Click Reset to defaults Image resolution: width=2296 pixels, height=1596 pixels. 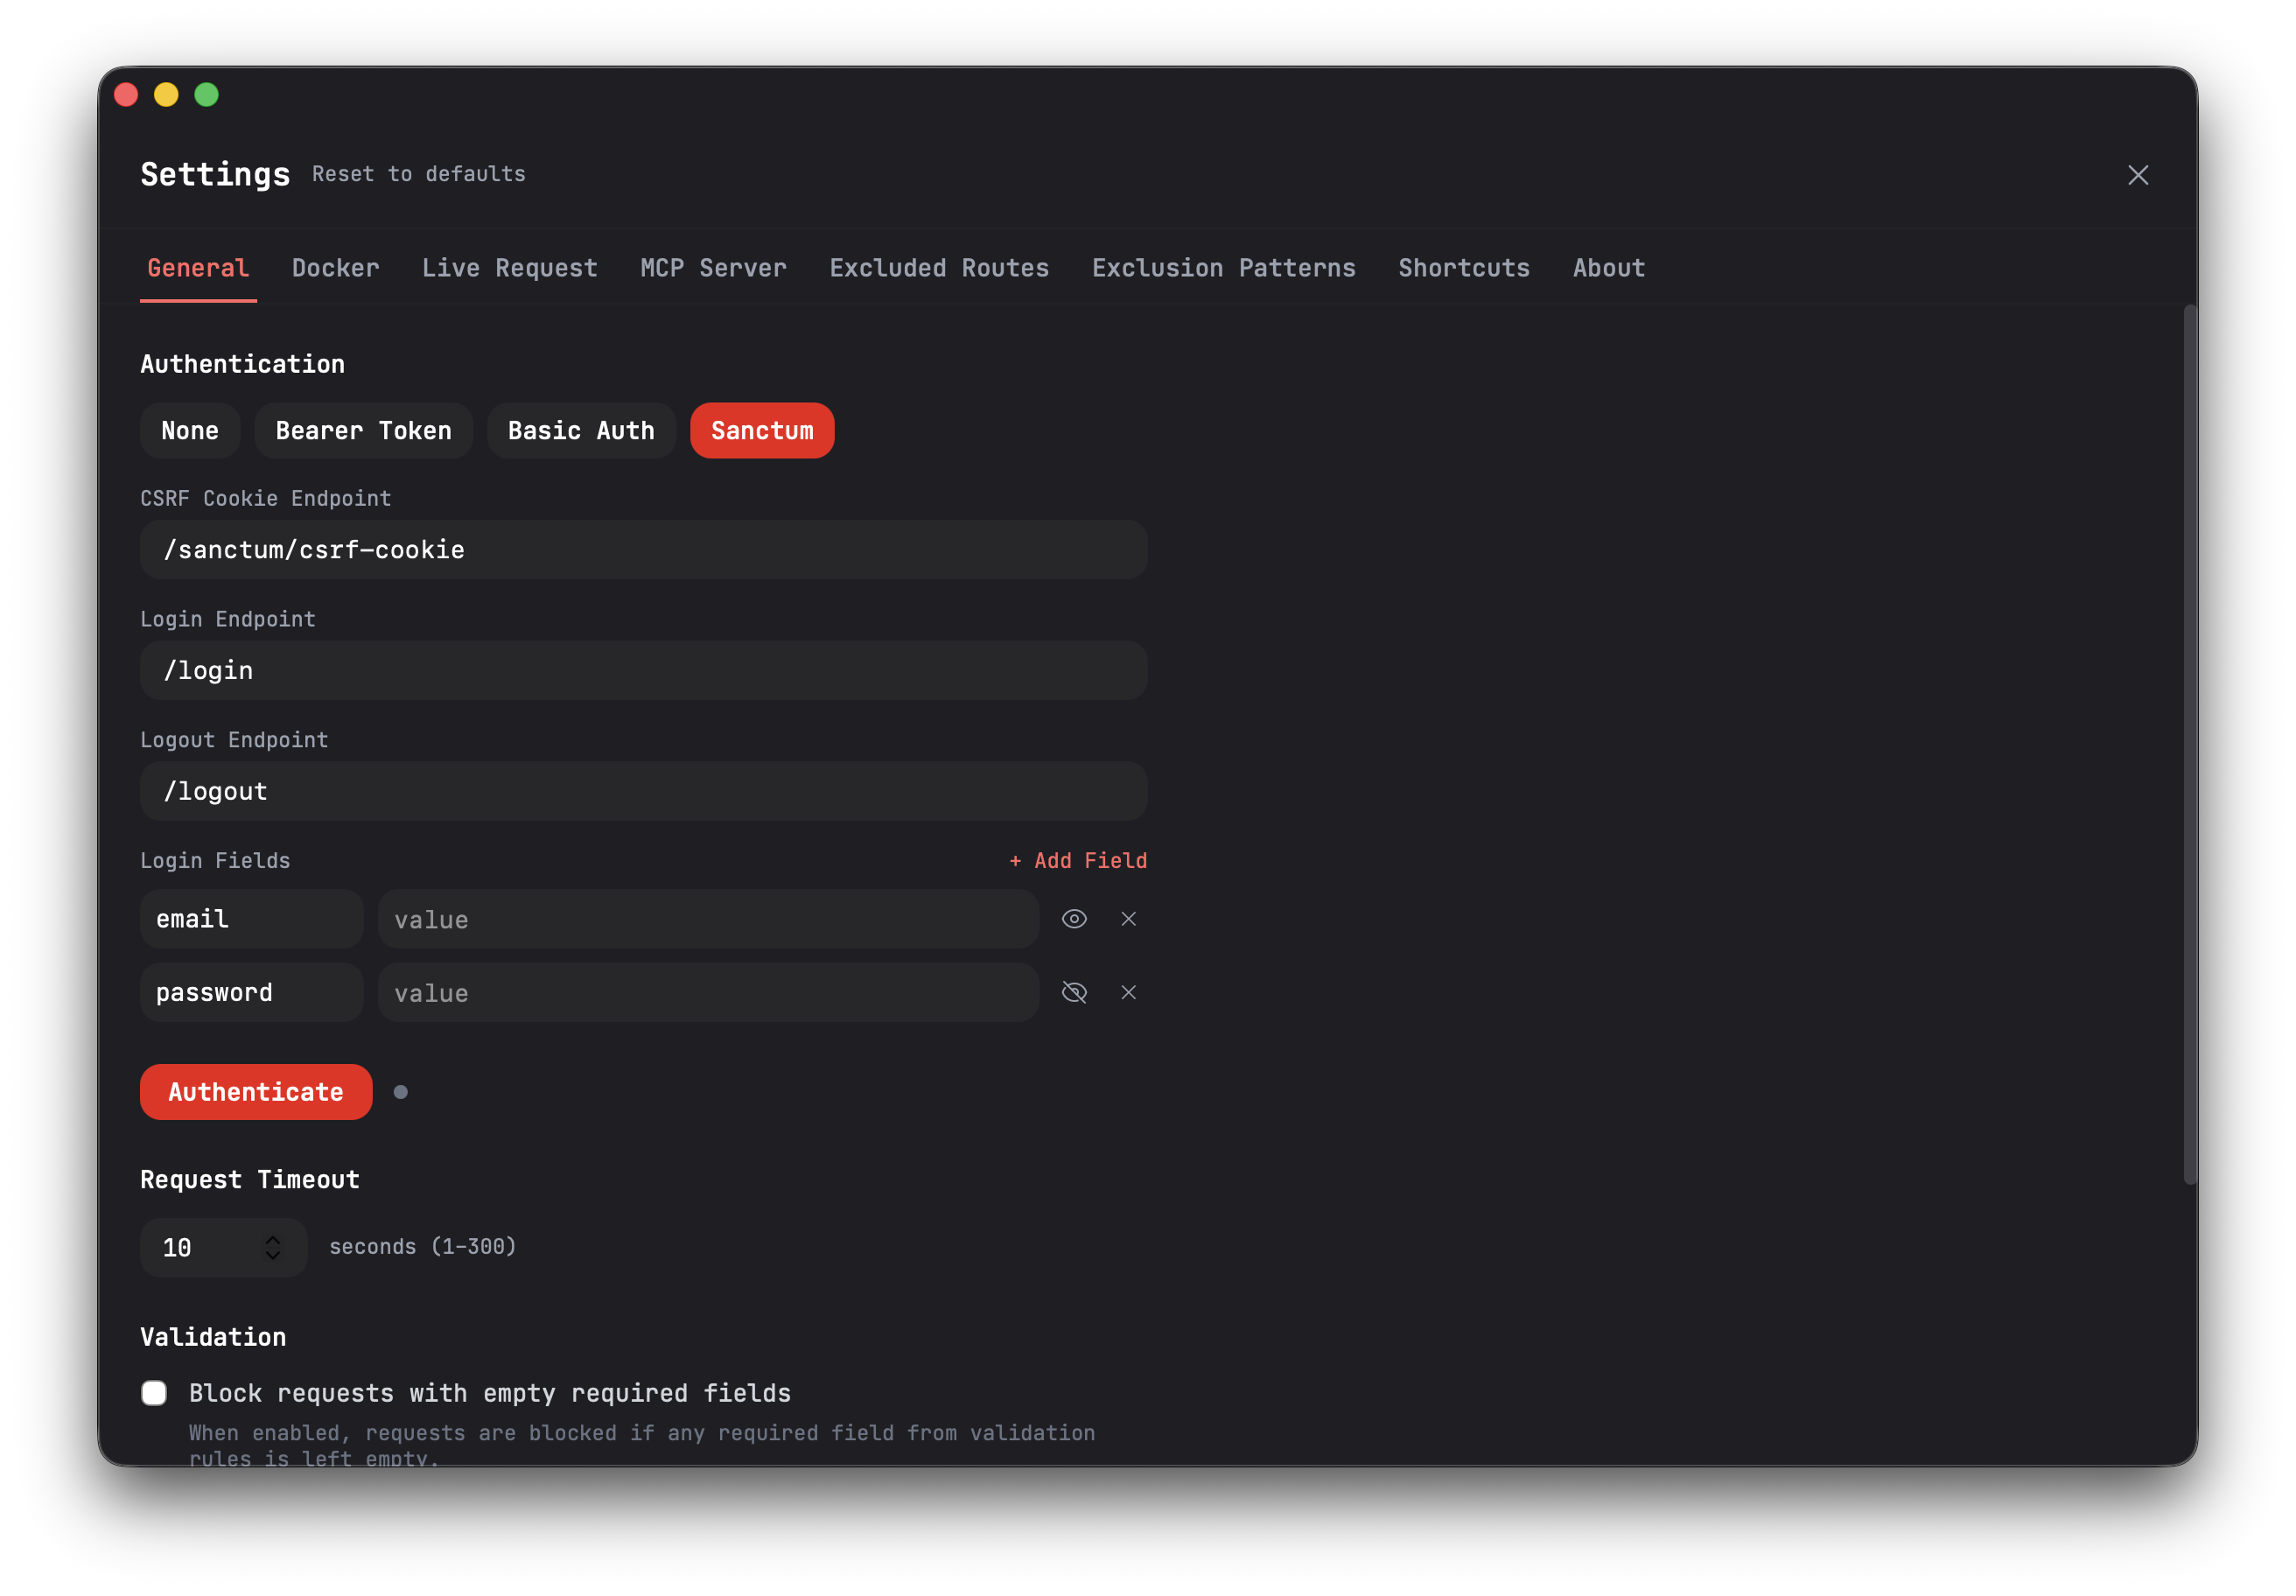click(418, 174)
